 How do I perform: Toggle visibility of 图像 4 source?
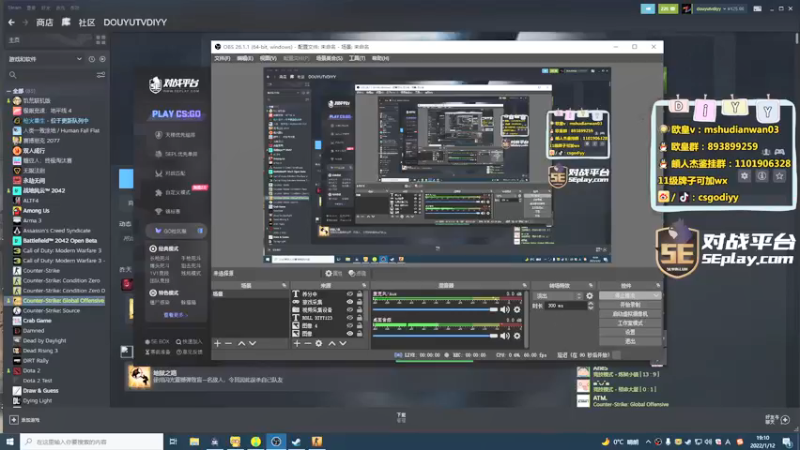(350, 326)
